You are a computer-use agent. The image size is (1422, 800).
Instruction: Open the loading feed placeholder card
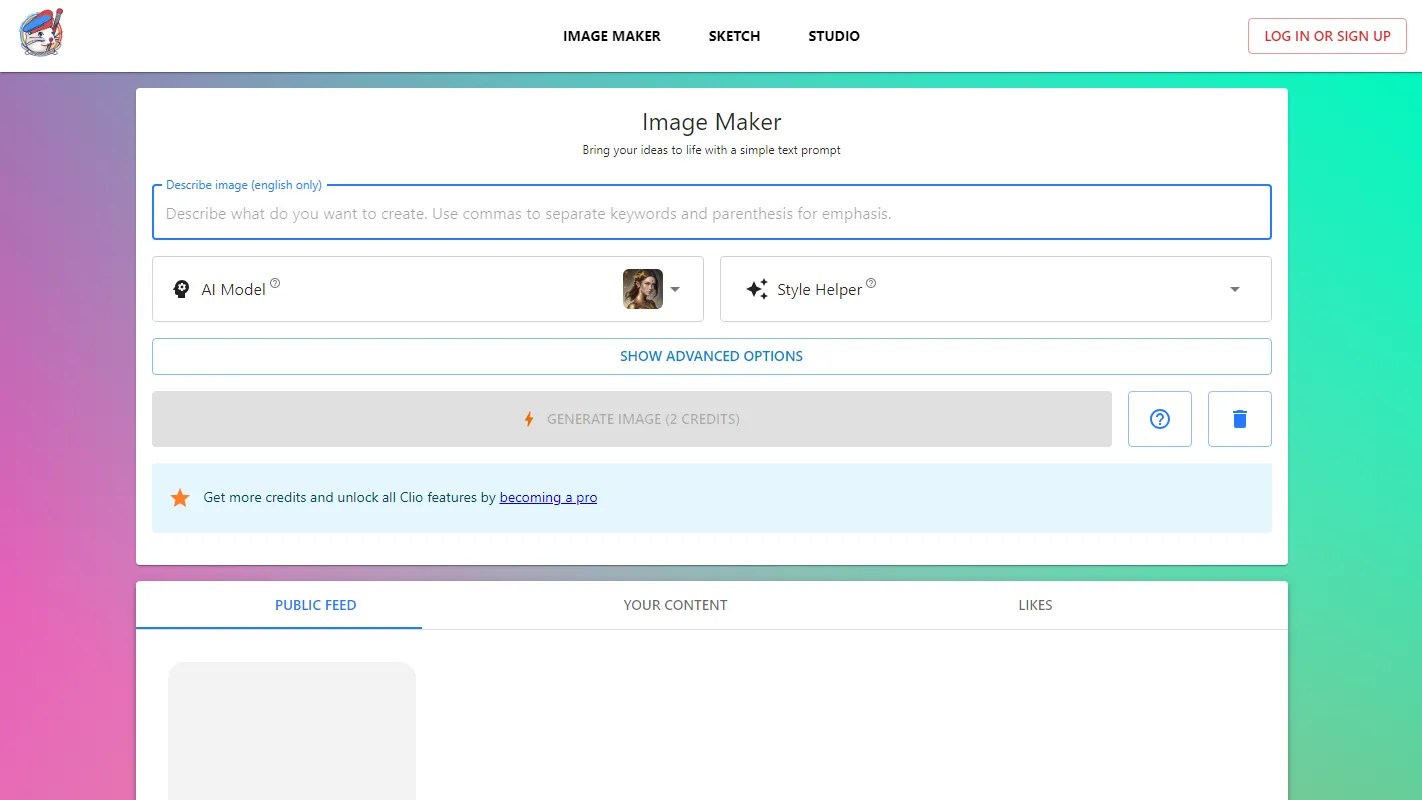pyautogui.click(x=292, y=731)
